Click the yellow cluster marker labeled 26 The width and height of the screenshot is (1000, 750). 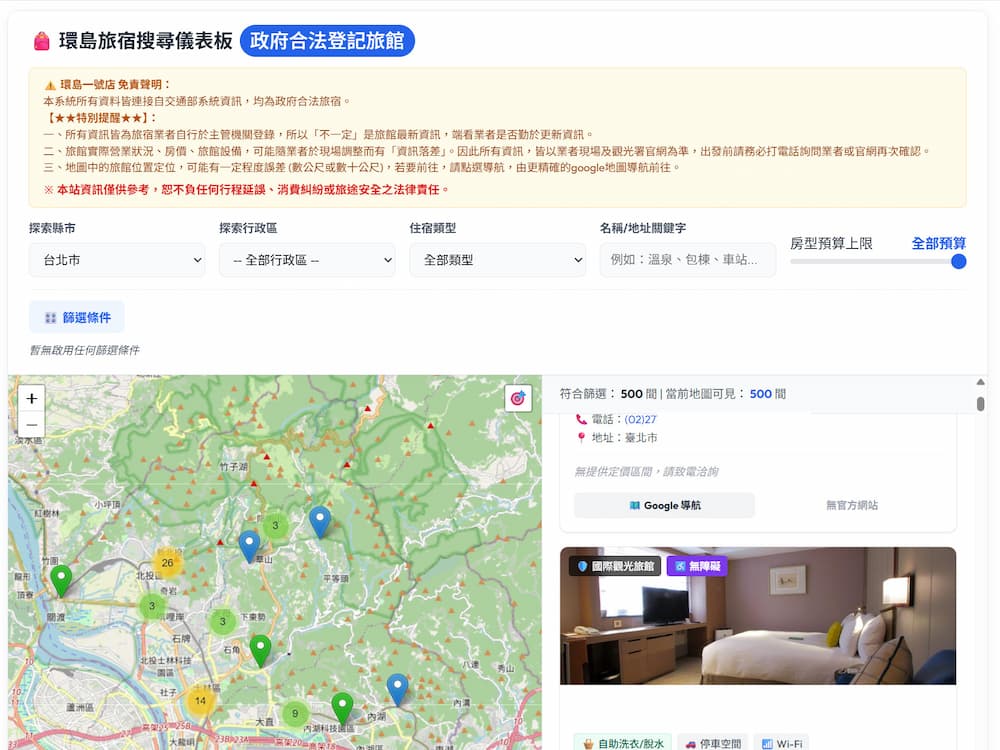tap(167, 562)
